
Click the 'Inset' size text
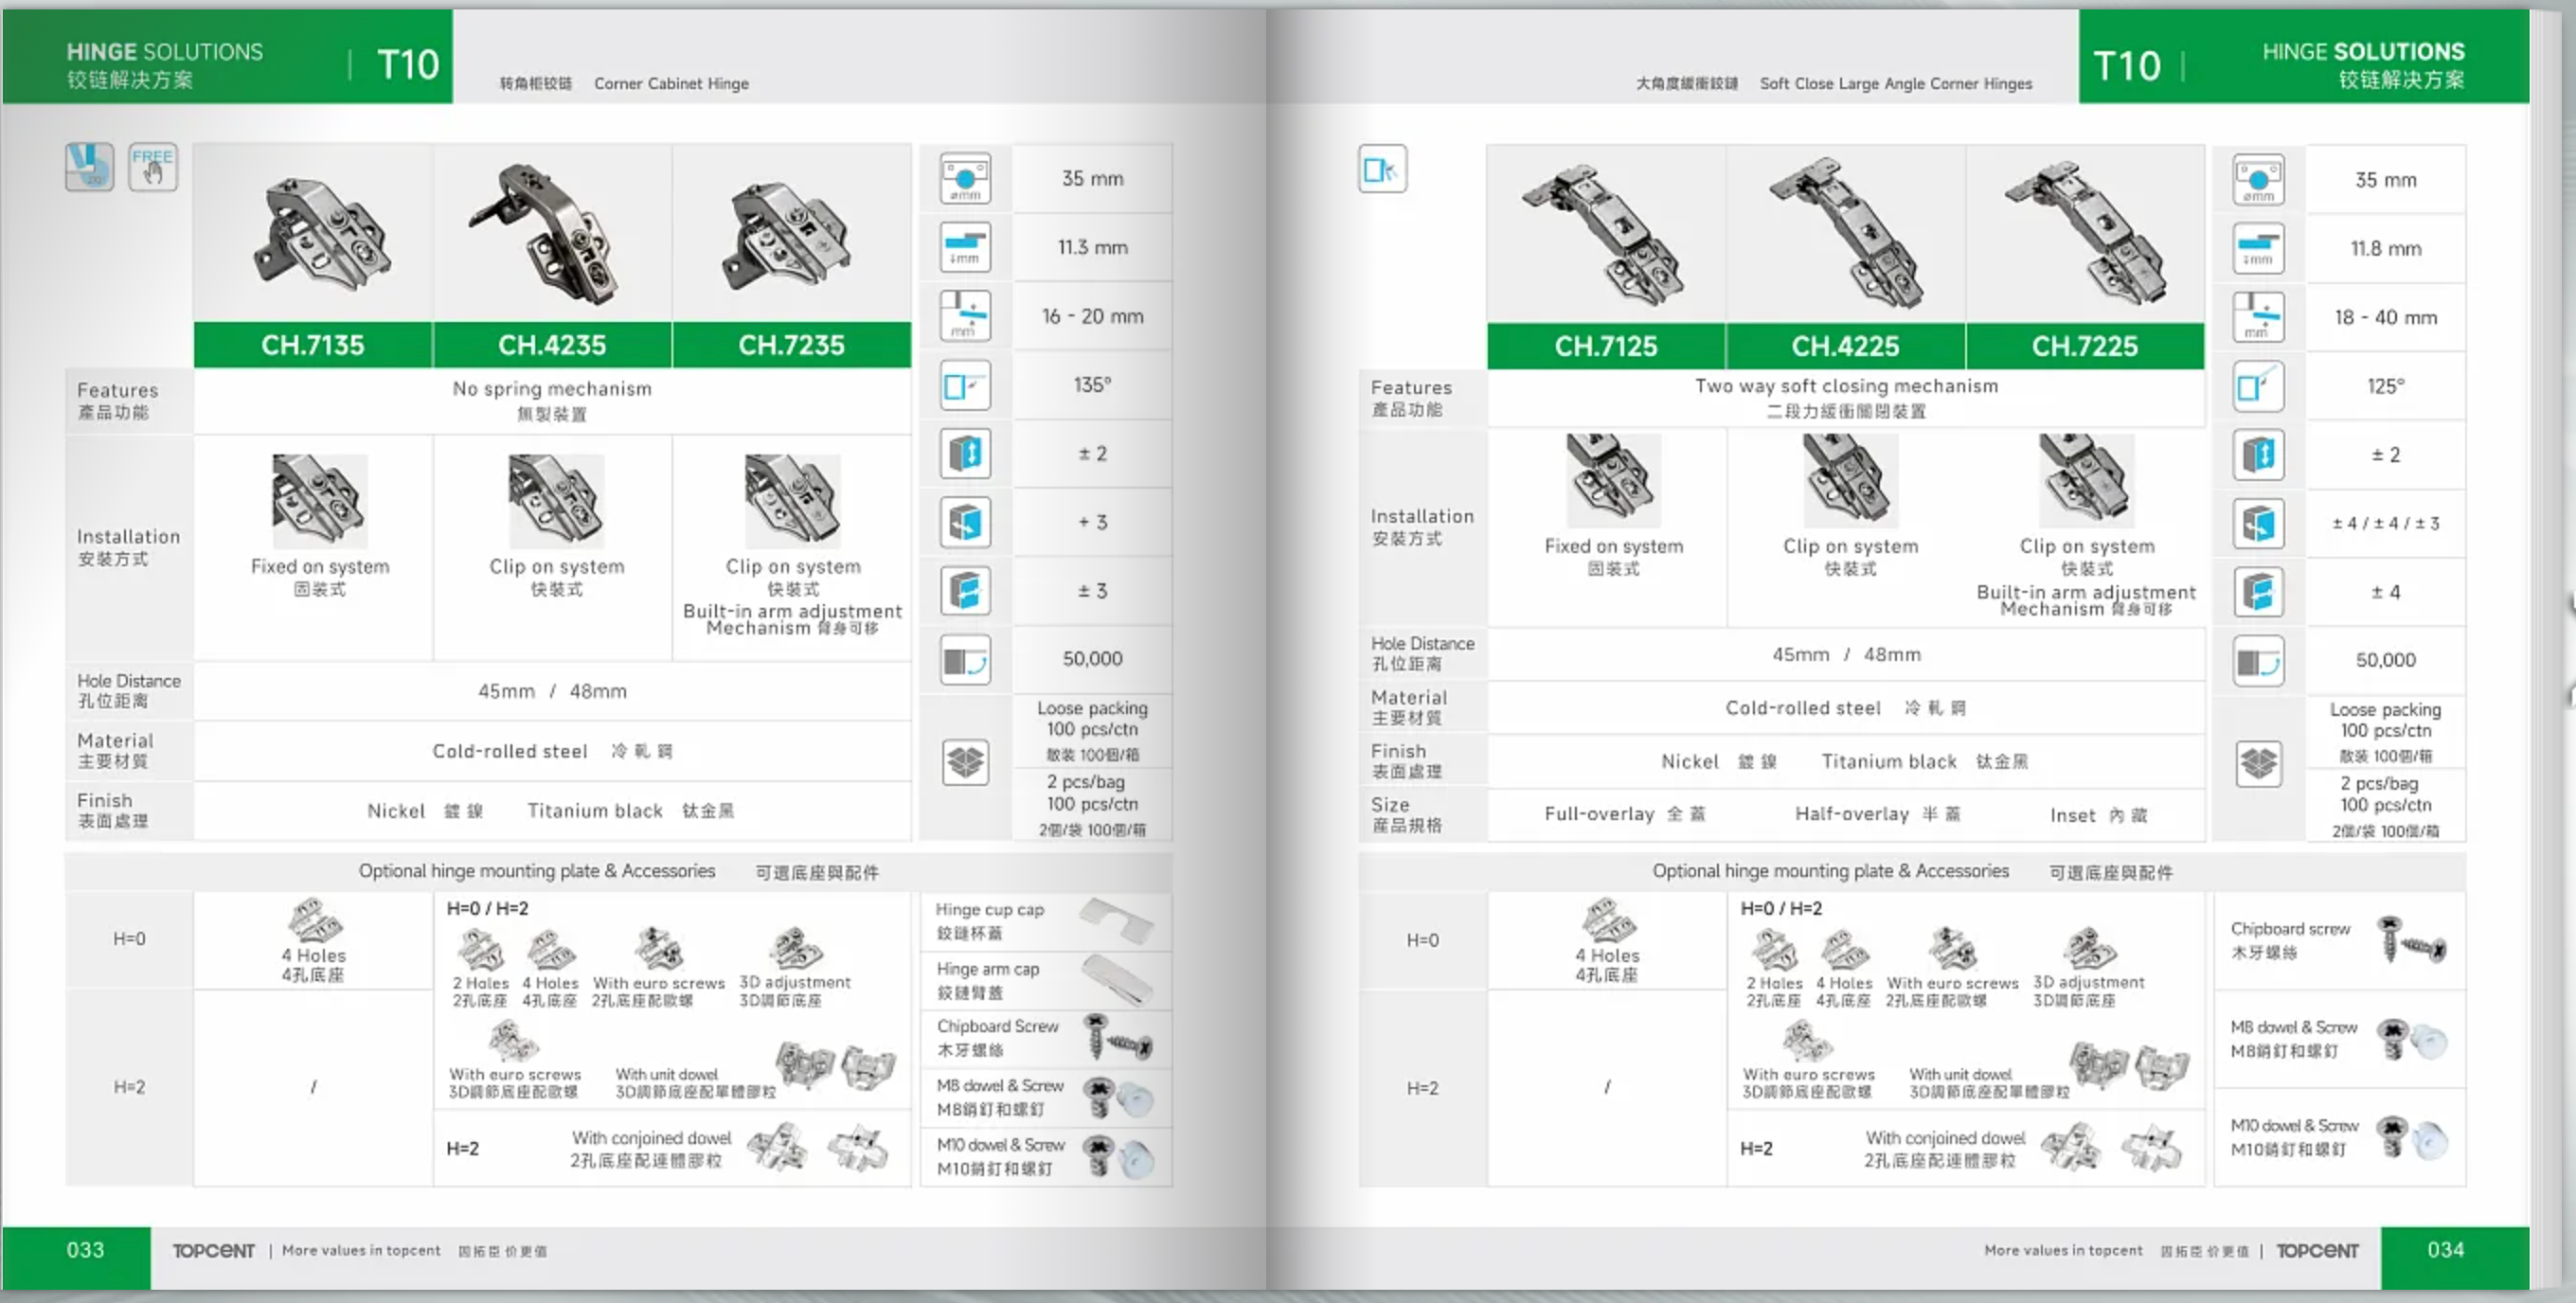[2072, 815]
